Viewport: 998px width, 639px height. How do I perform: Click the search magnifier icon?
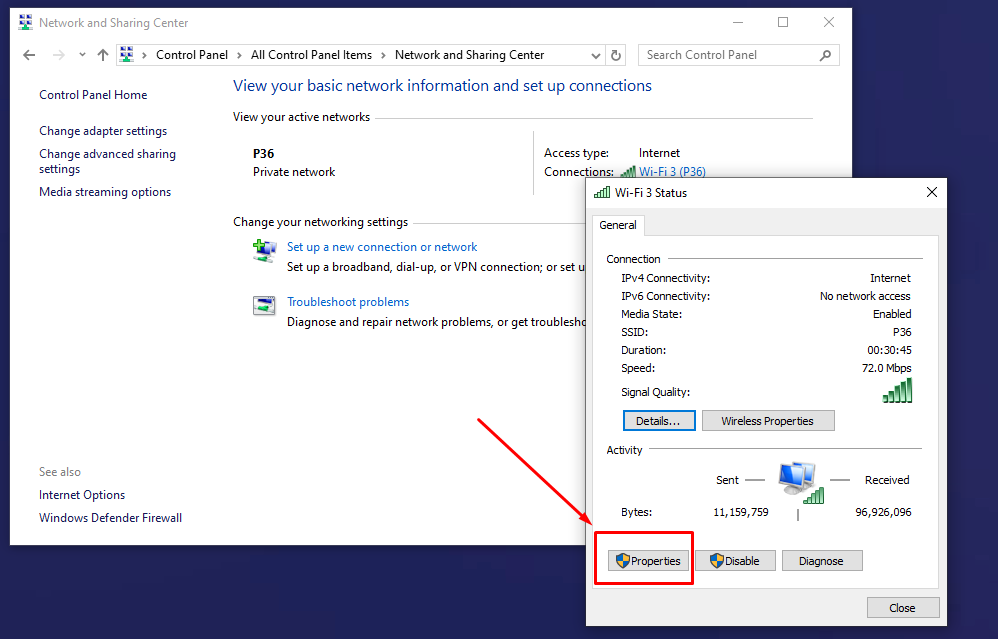(x=826, y=55)
